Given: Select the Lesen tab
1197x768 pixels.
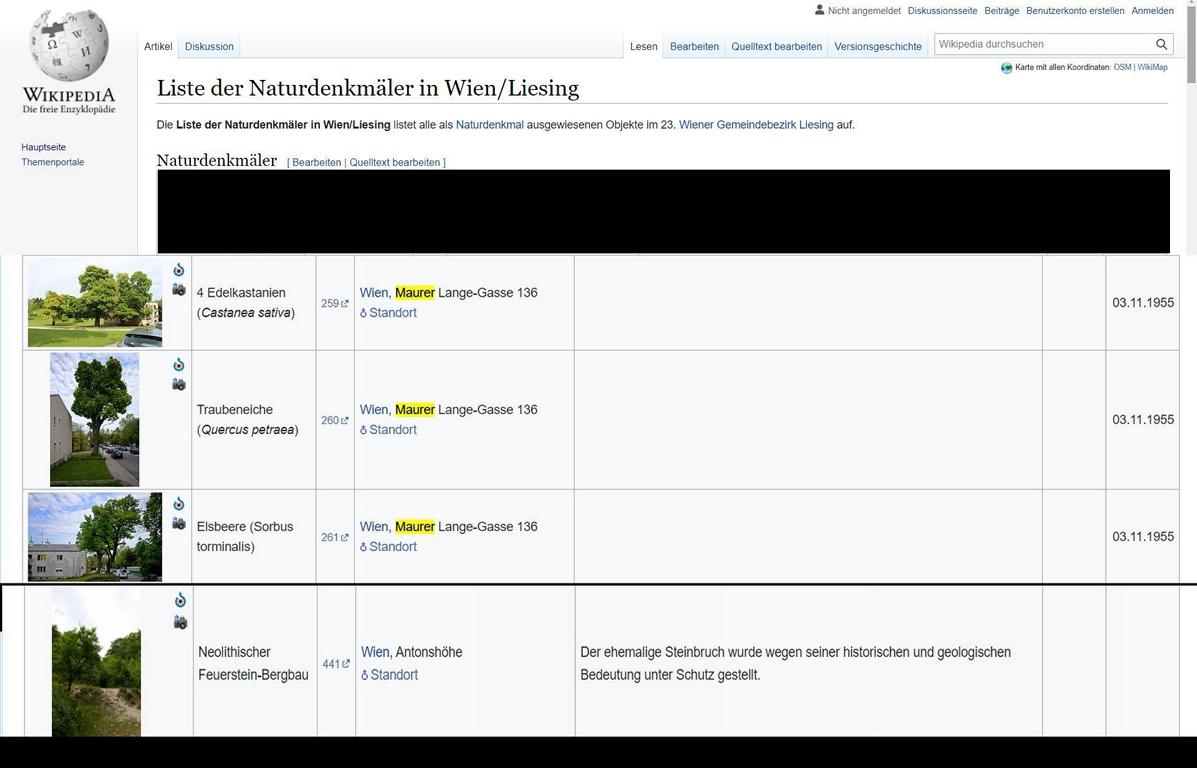Looking at the screenshot, I should pos(644,47).
